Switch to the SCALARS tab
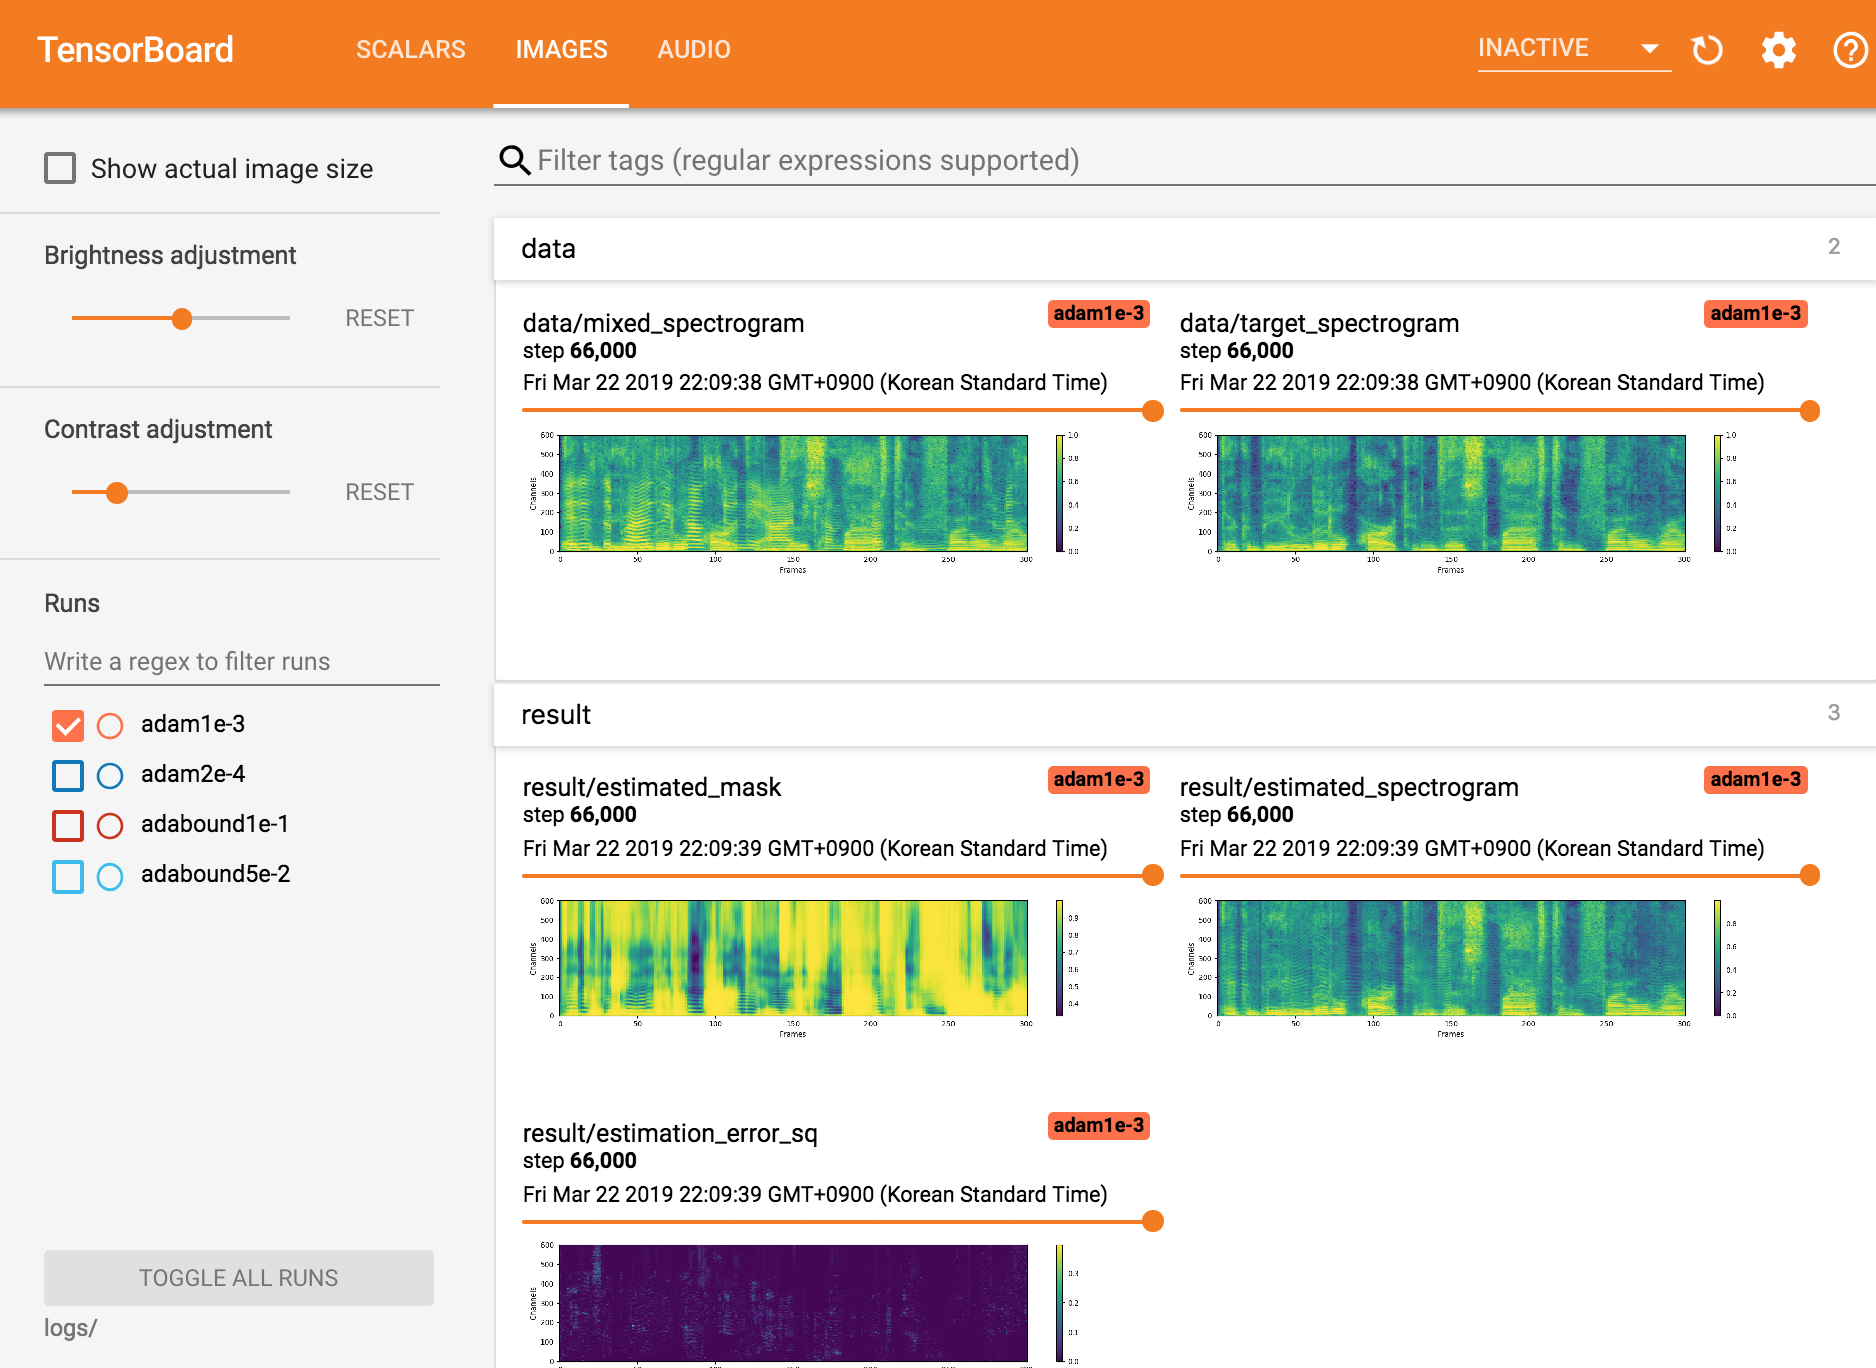The width and height of the screenshot is (1876, 1368). click(x=410, y=49)
